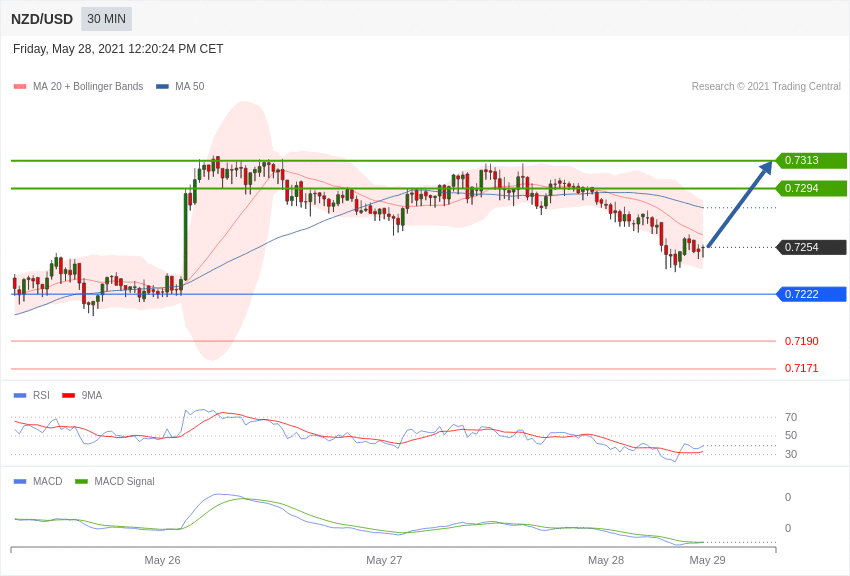Click the MACD Signal green legend swatch
Viewport: 850px width, 576px height.
coord(81,481)
